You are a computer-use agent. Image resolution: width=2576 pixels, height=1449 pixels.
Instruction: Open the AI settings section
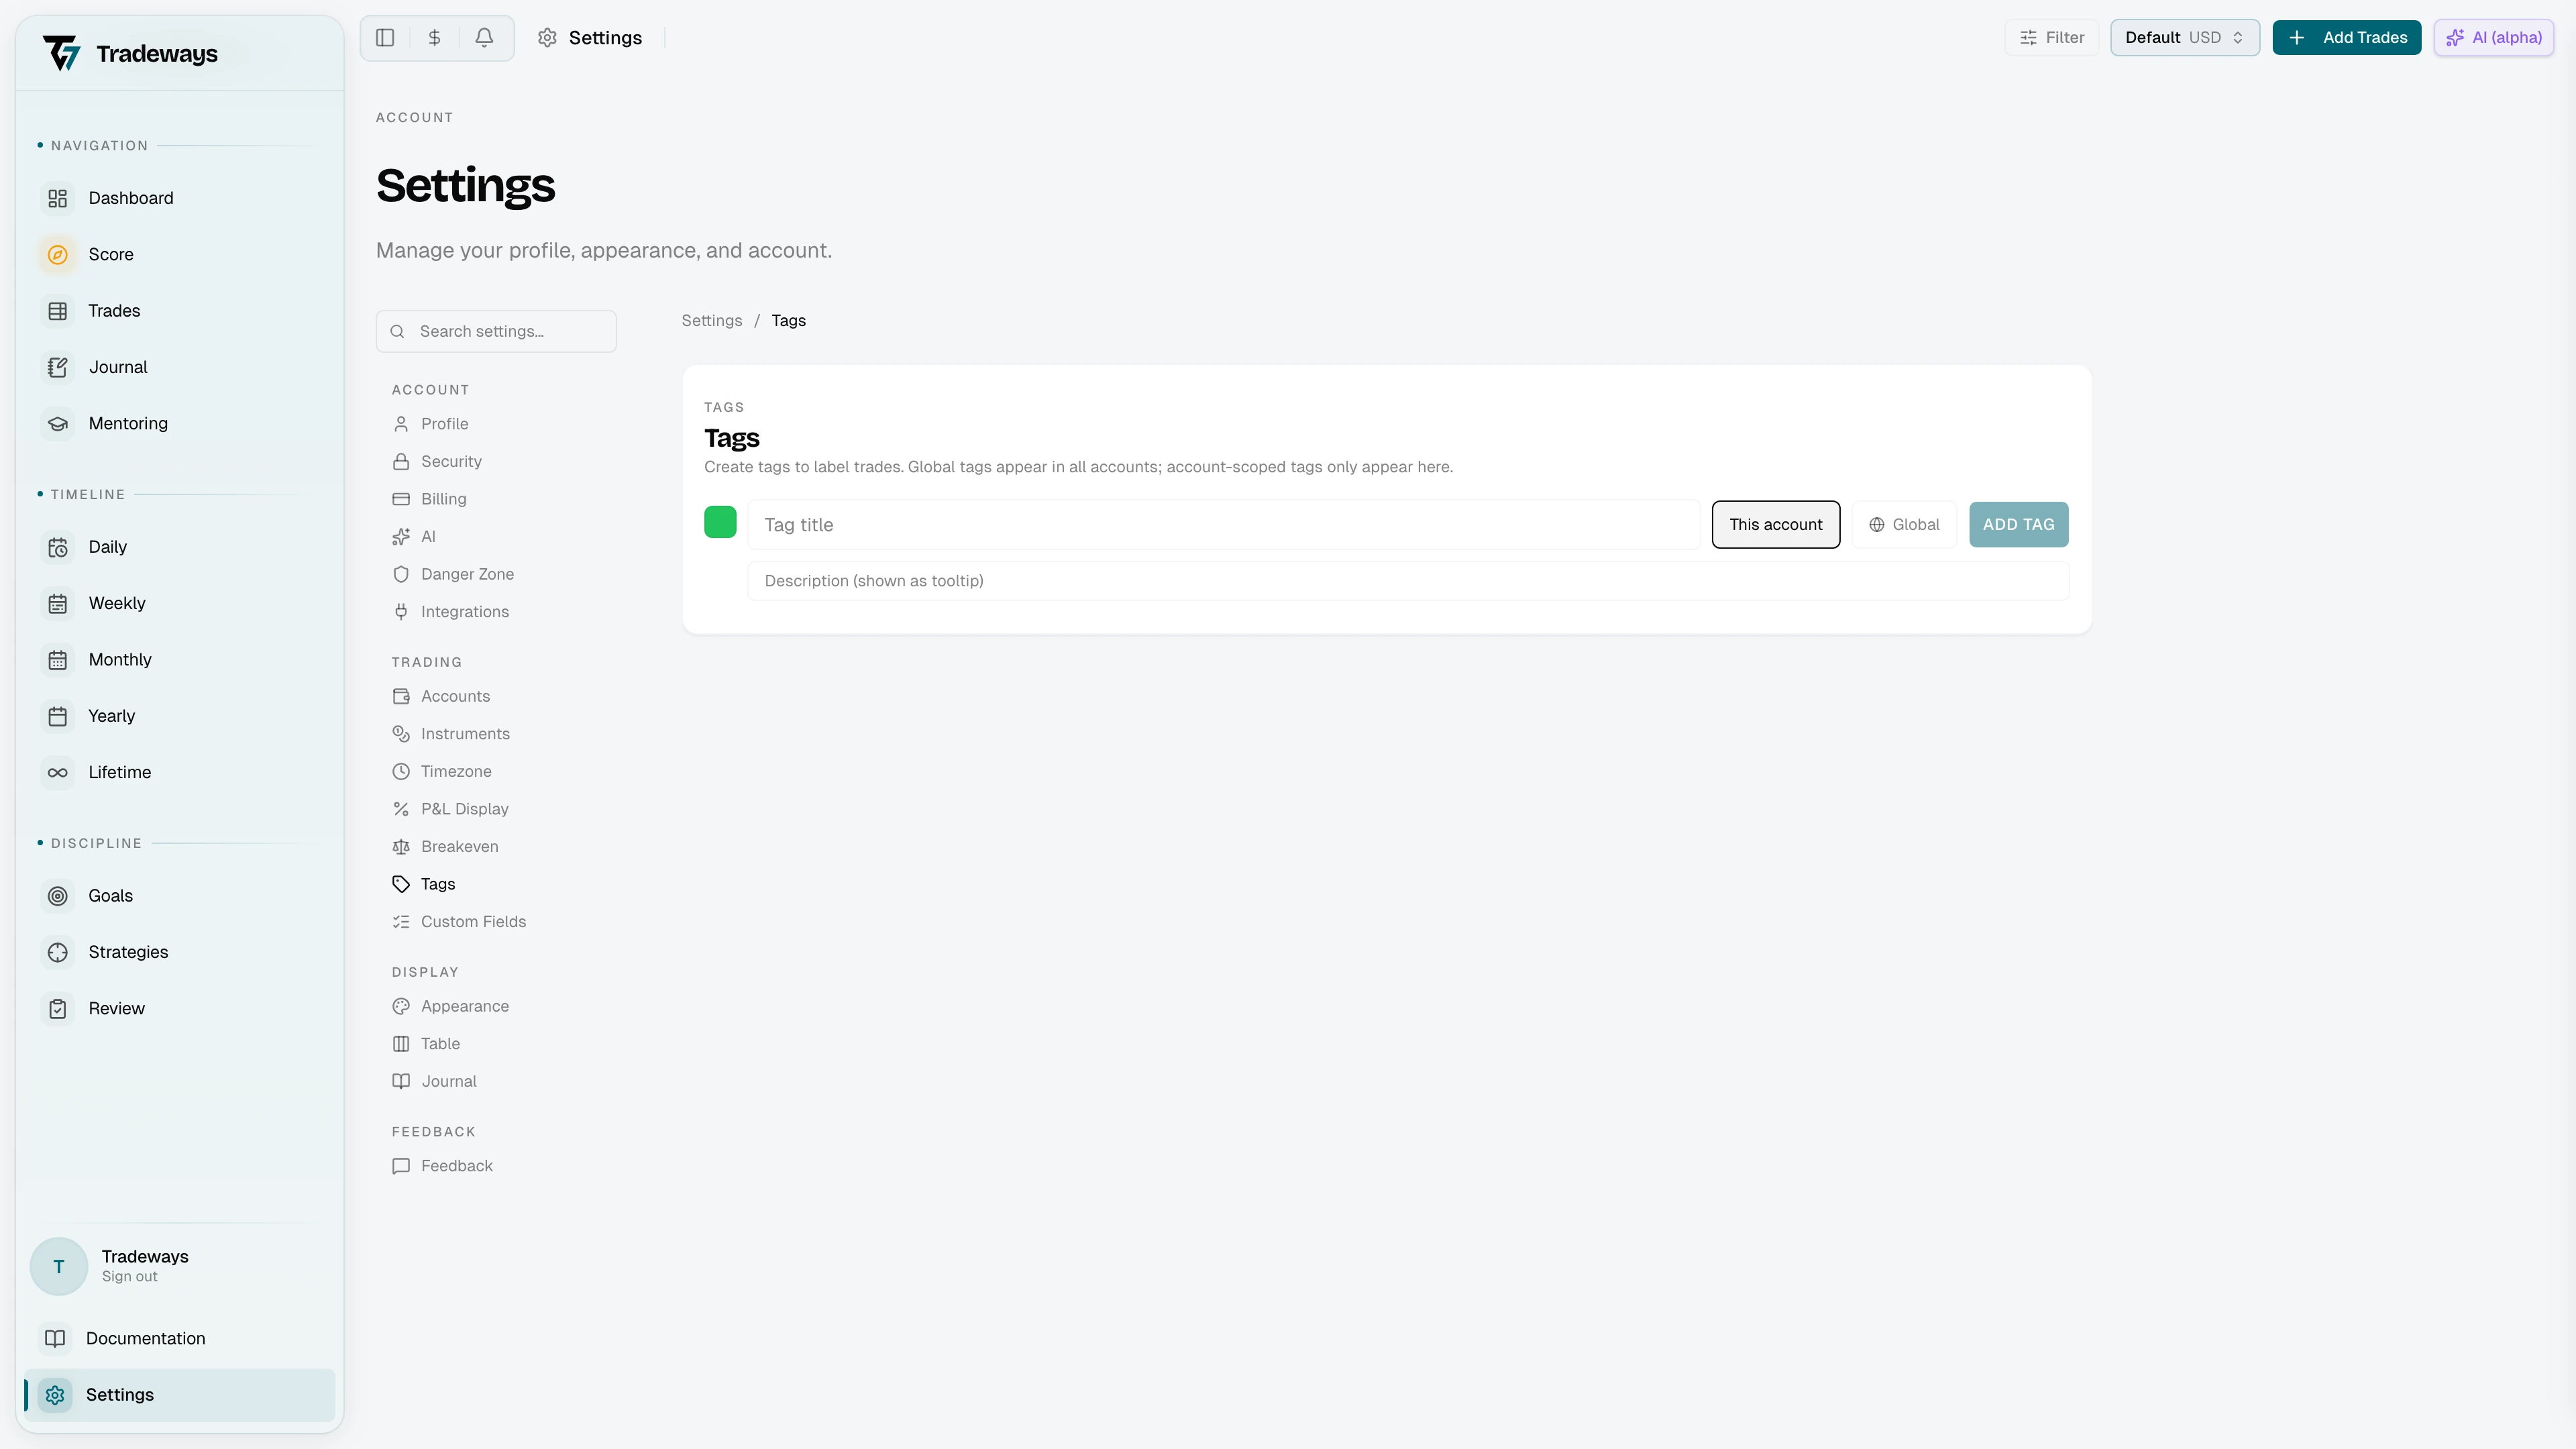[415, 537]
